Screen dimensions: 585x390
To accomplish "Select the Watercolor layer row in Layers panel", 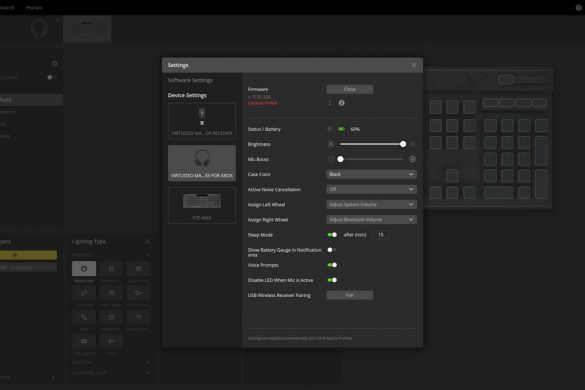I will click(28, 268).
